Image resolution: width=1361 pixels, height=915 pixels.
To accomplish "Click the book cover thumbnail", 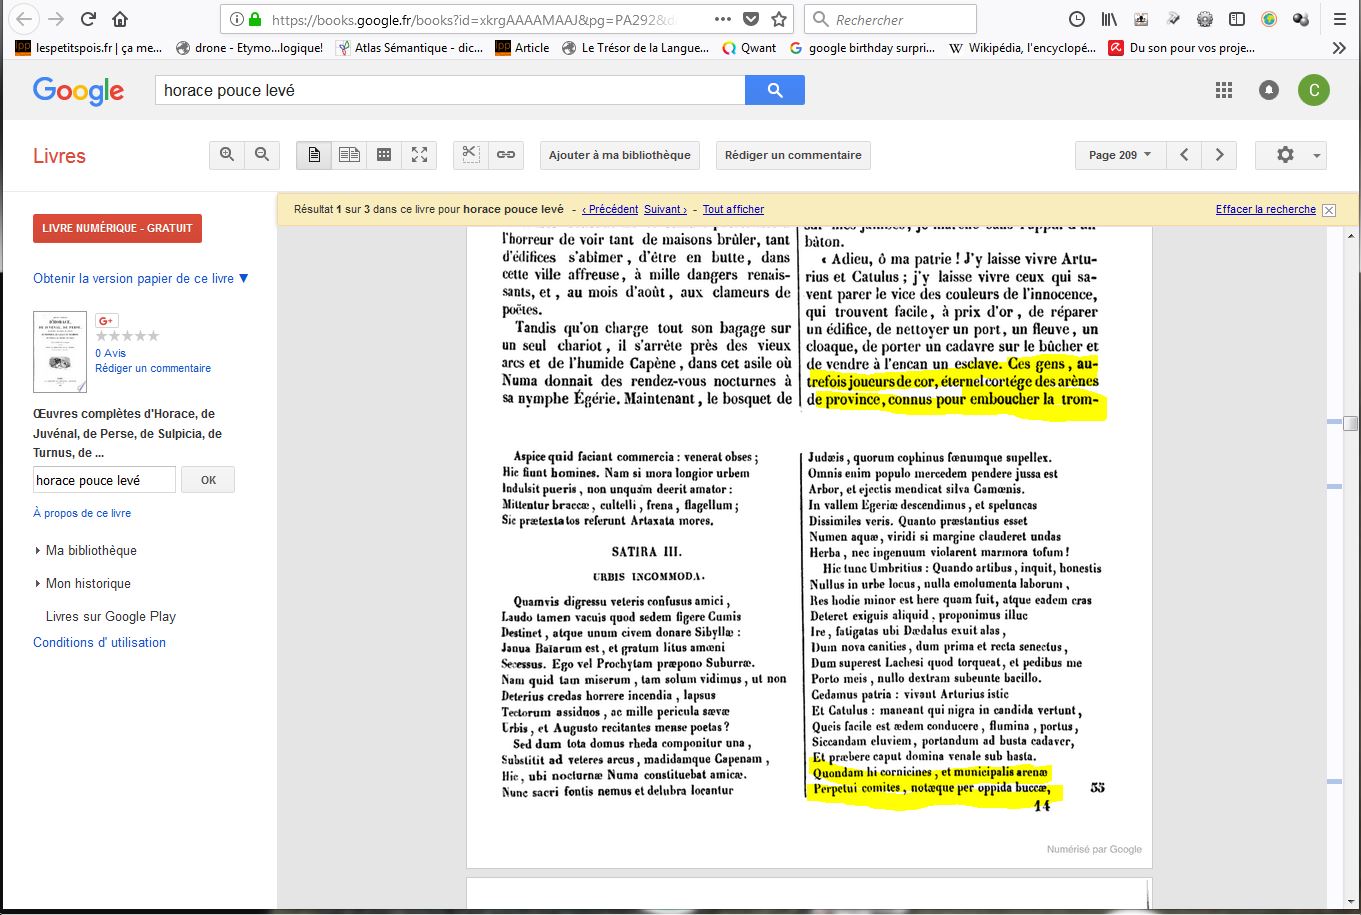I will [60, 352].
